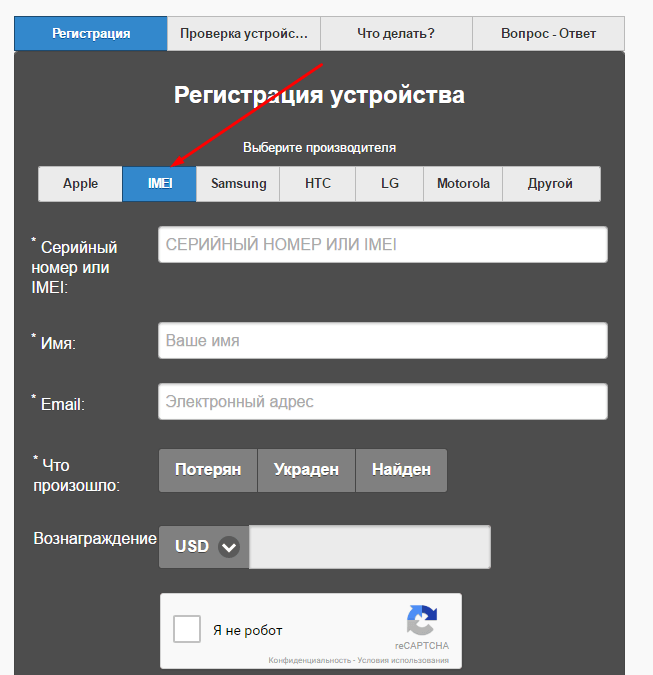Pick LG as manufacturer
This screenshot has width=653, height=675.
click(390, 184)
